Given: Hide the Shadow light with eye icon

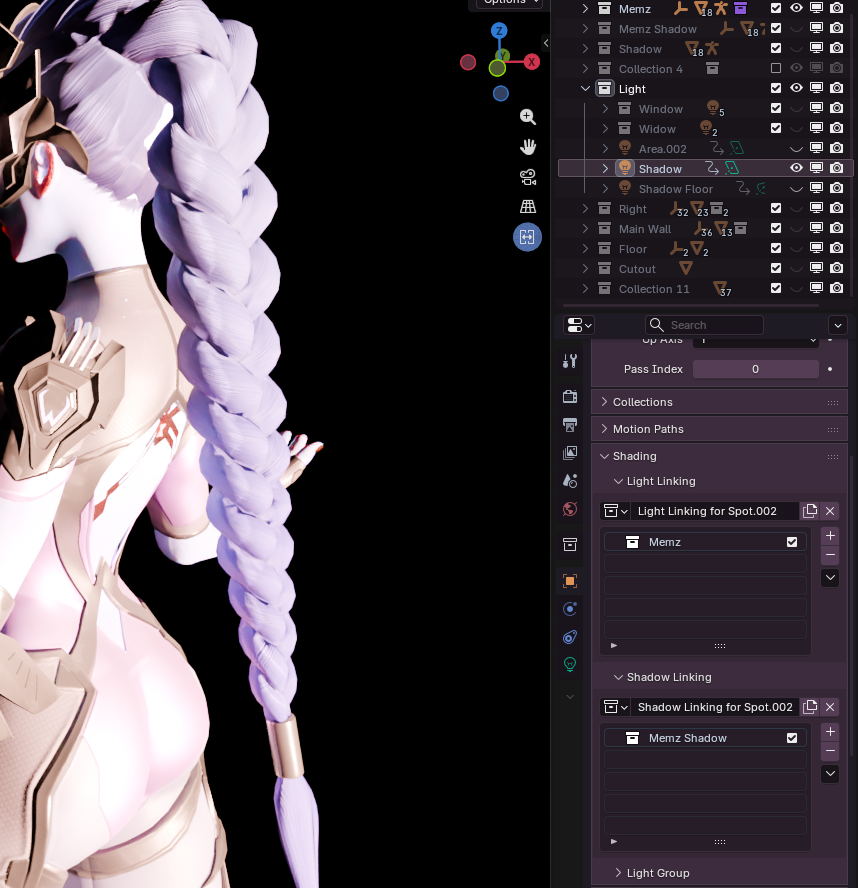Looking at the screenshot, I should click(796, 168).
